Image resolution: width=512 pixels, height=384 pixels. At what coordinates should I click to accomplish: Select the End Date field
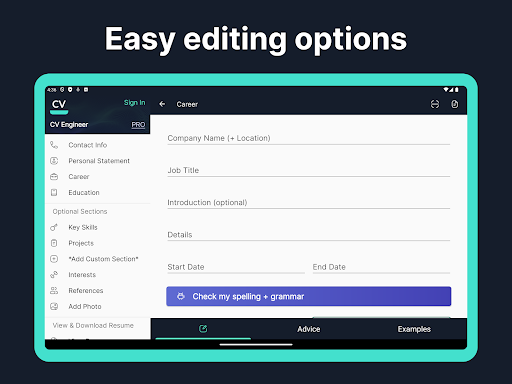point(381,267)
